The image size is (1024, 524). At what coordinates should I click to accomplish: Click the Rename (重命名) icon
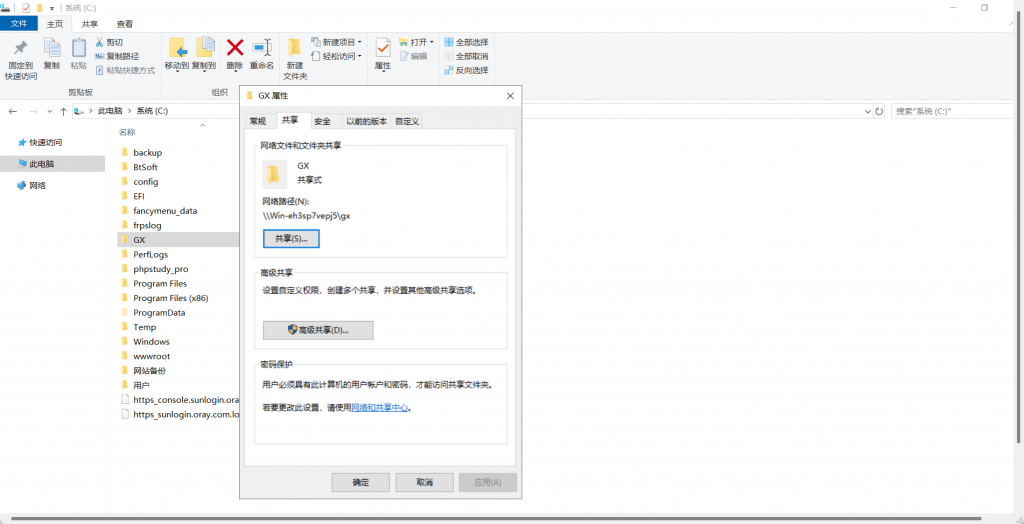click(262, 48)
